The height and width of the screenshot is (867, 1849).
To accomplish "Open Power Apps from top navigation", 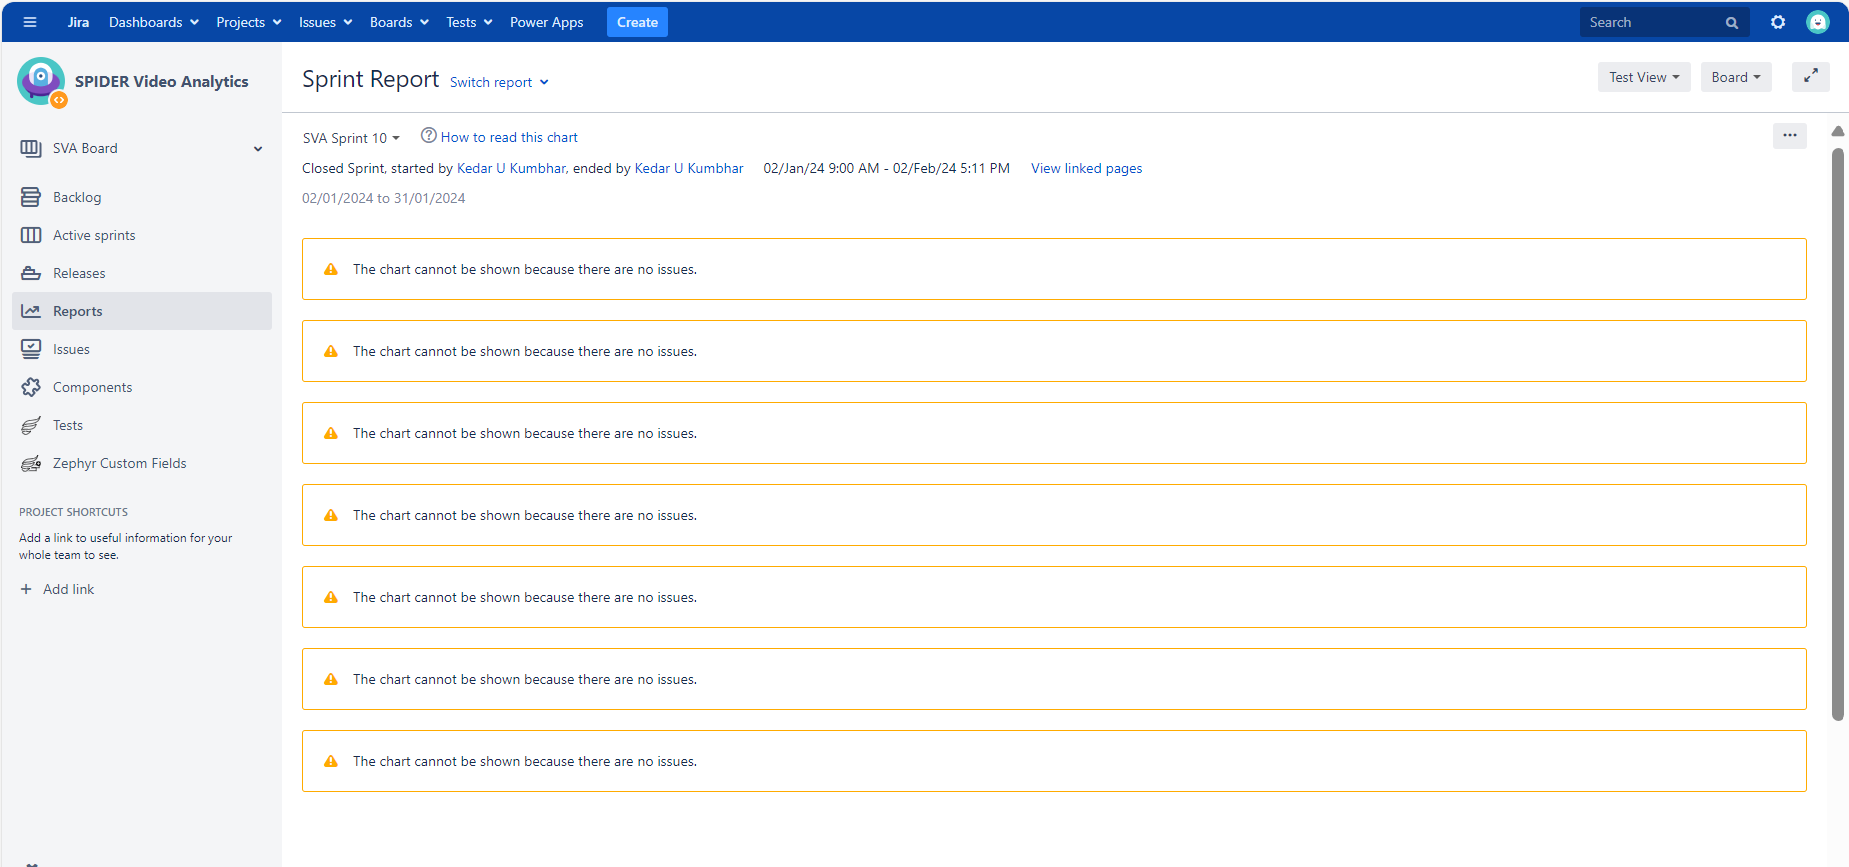I will [546, 22].
